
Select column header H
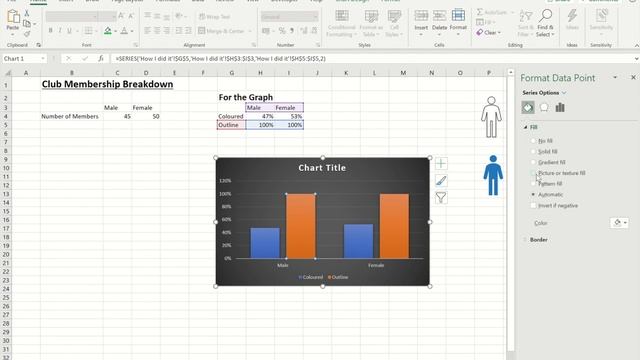260,73
